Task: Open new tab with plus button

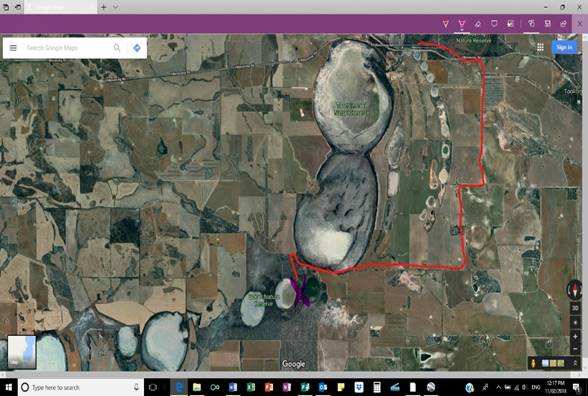Action: point(104,7)
